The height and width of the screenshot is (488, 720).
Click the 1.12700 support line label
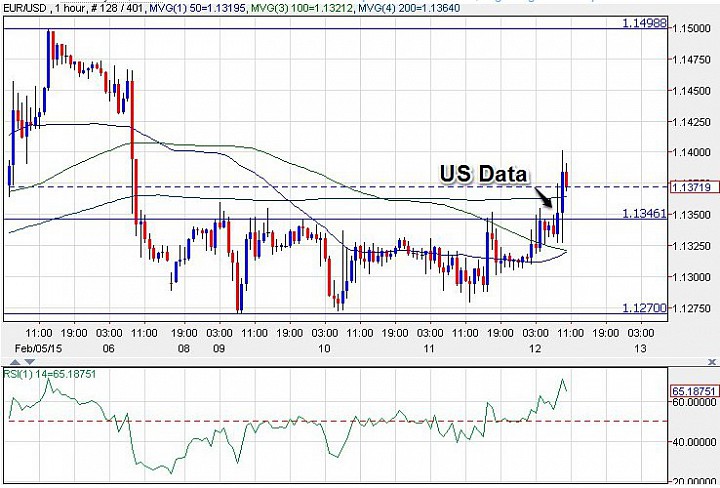click(644, 308)
